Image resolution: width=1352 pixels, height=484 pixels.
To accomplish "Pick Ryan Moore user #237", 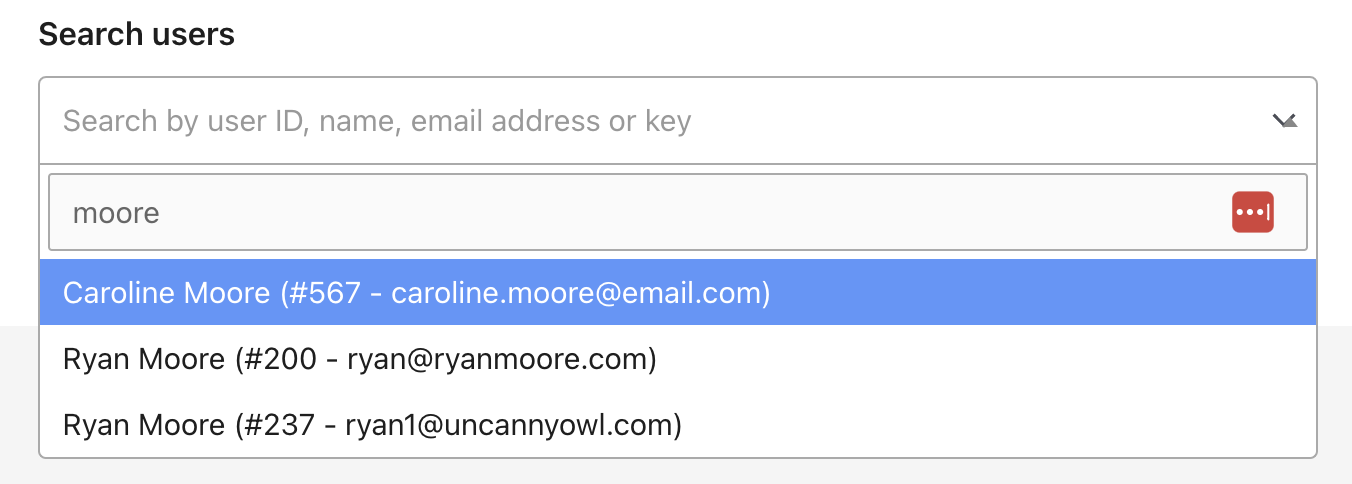I will pyautogui.click(x=372, y=425).
